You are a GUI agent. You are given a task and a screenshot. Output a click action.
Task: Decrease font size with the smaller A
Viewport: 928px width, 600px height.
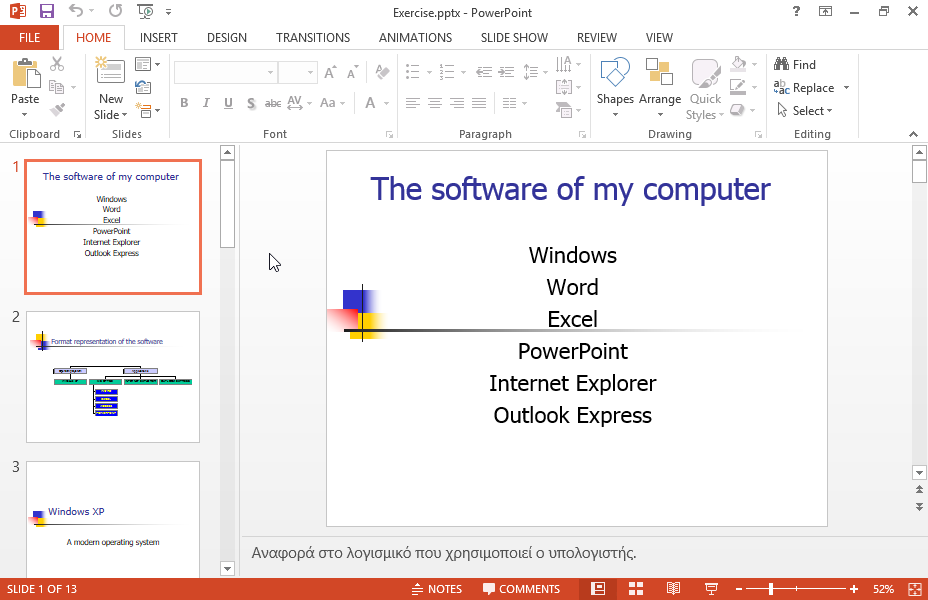[x=352, y=72]
